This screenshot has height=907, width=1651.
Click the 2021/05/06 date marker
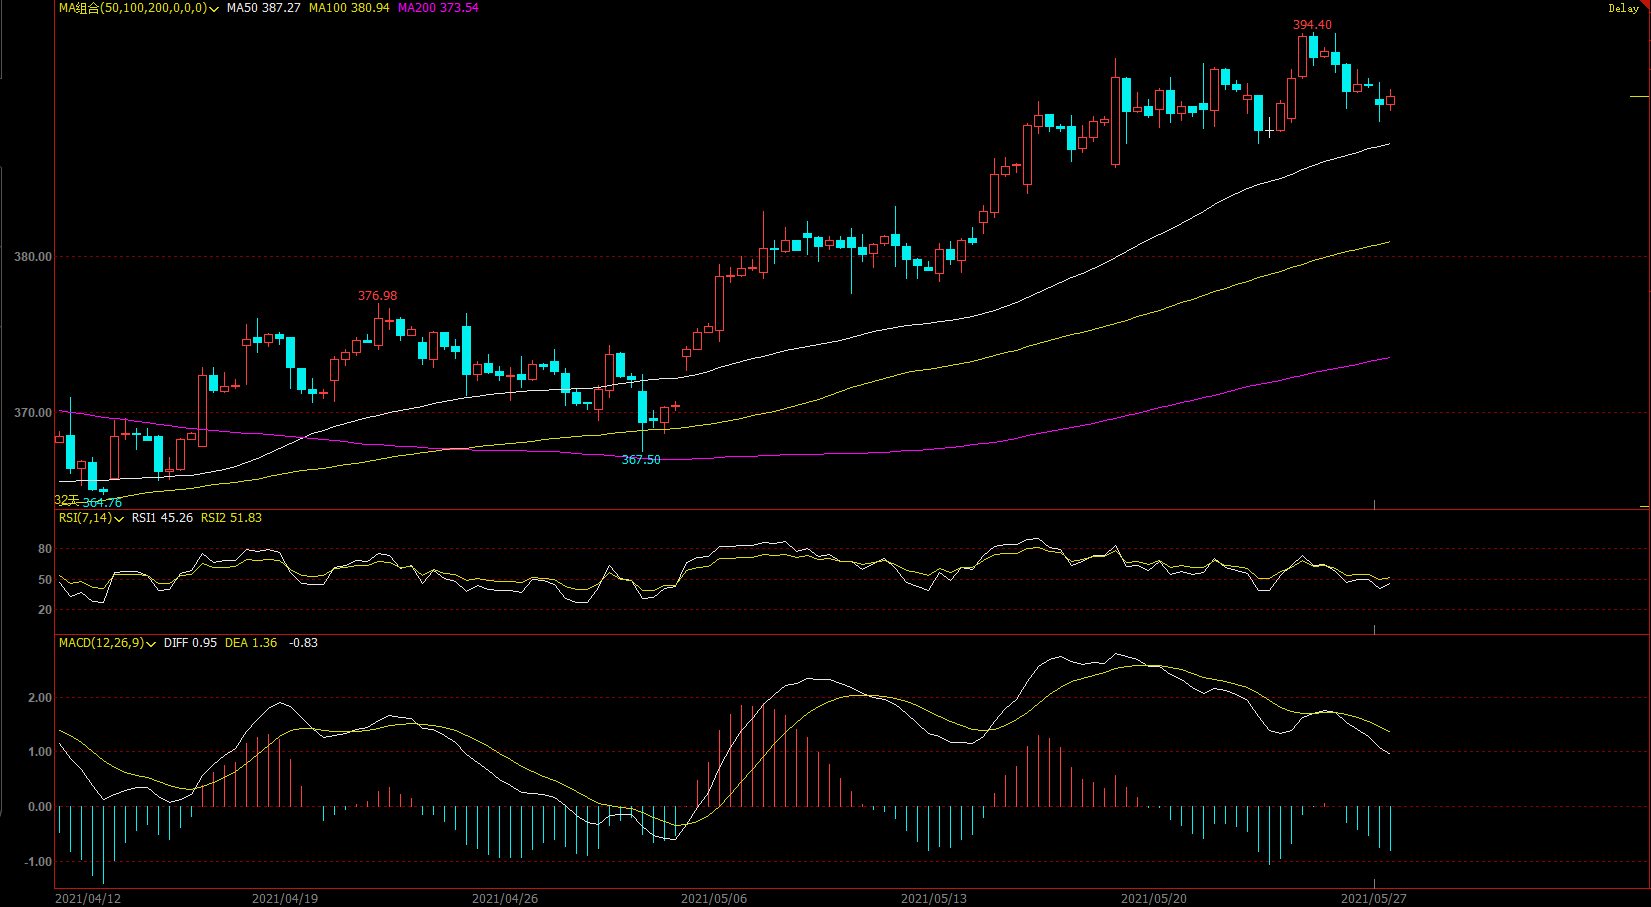[x=714, y=899]
